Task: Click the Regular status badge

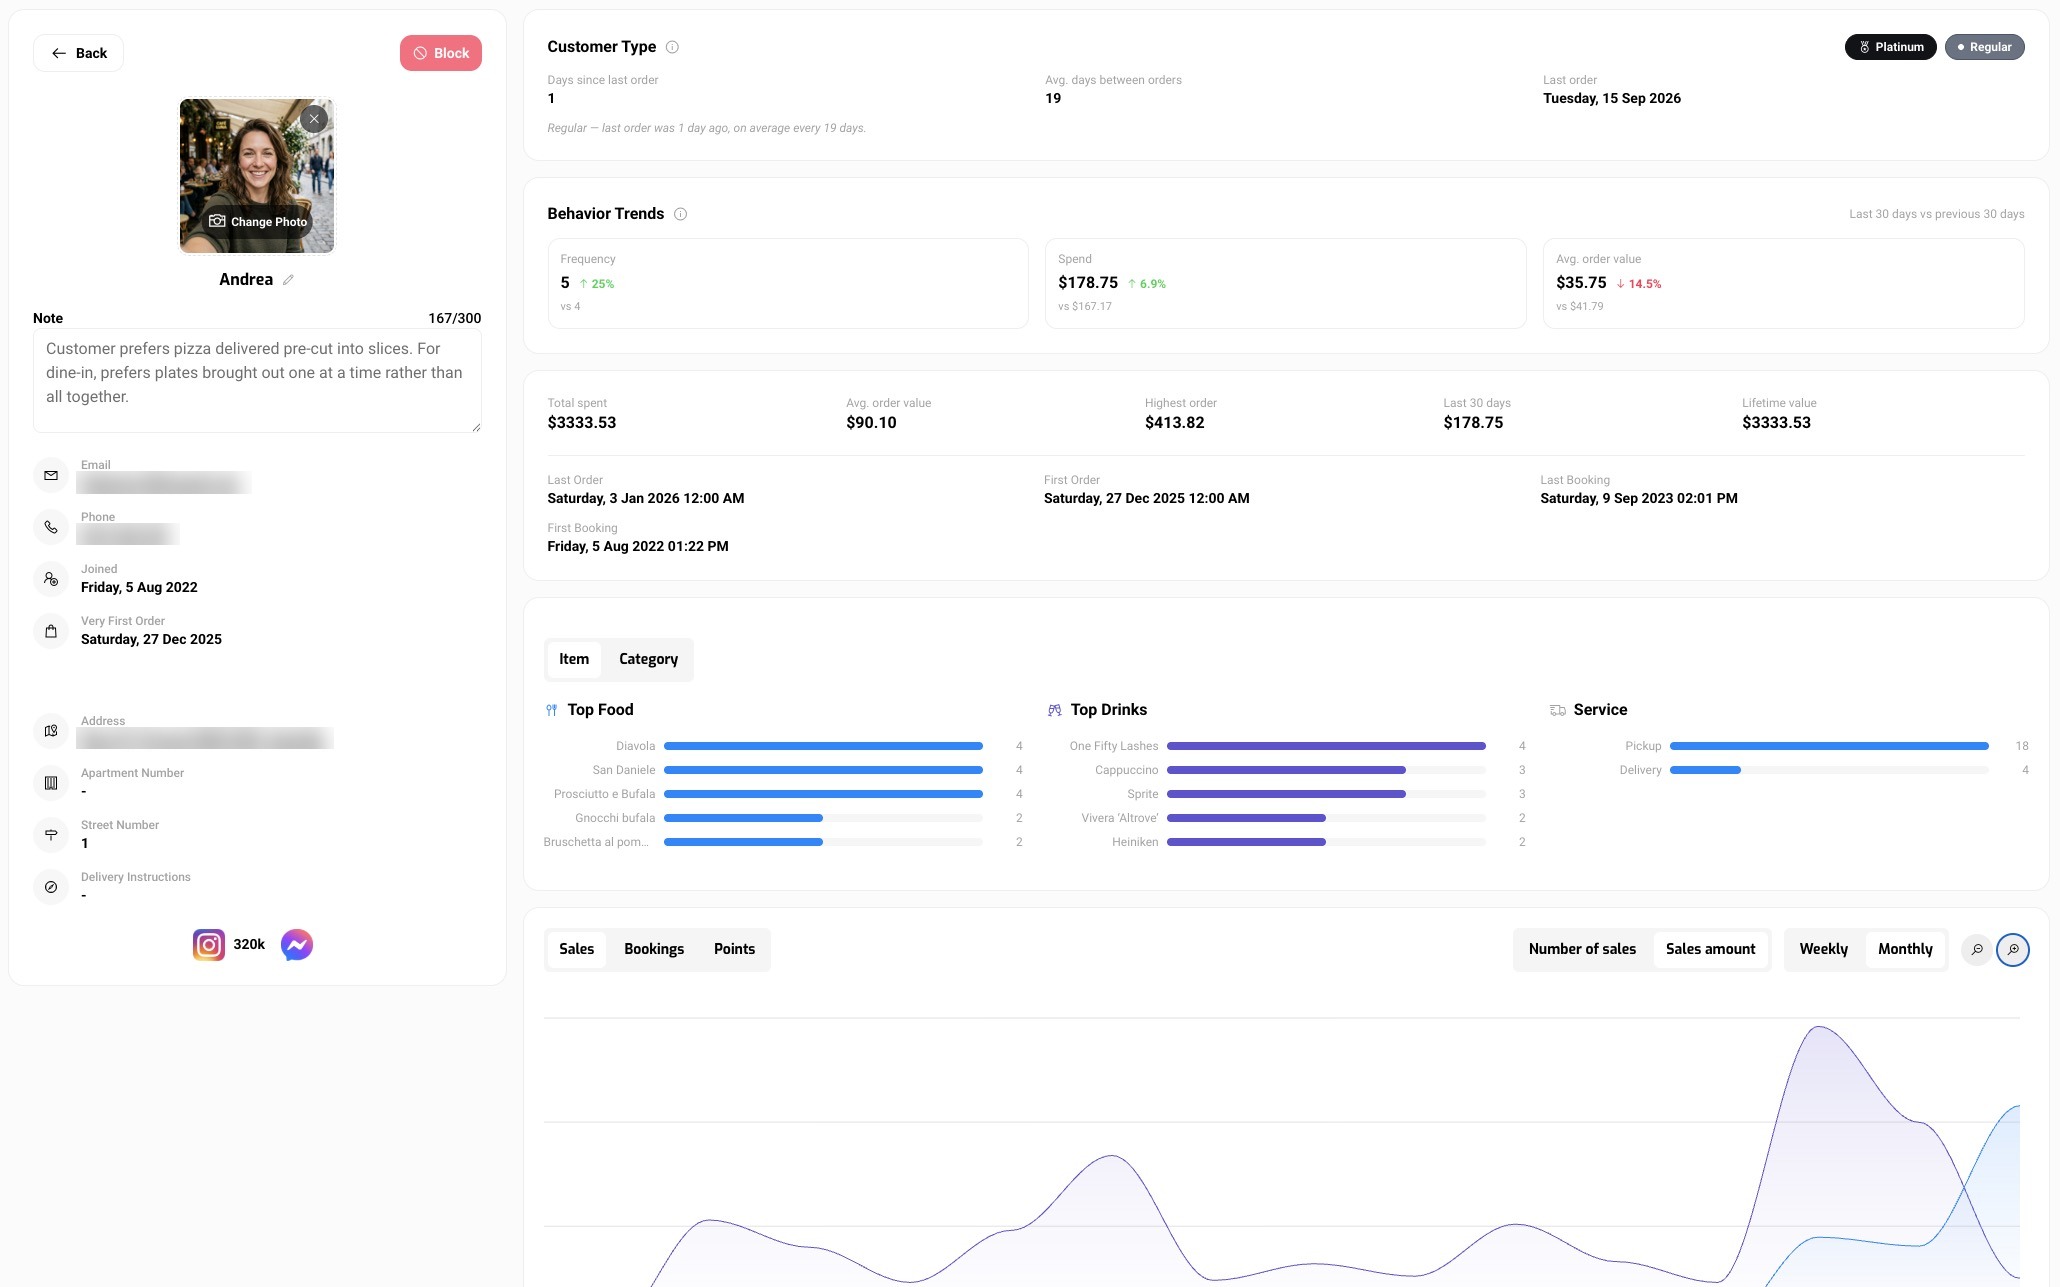Action: [1985, 47]
